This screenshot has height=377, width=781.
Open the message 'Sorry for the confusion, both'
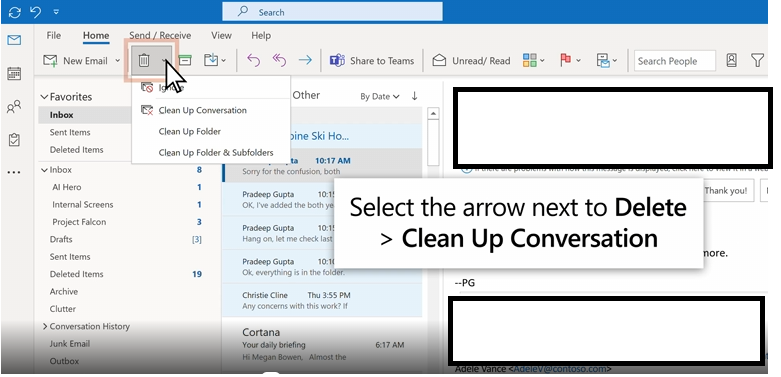click(322, 166)
